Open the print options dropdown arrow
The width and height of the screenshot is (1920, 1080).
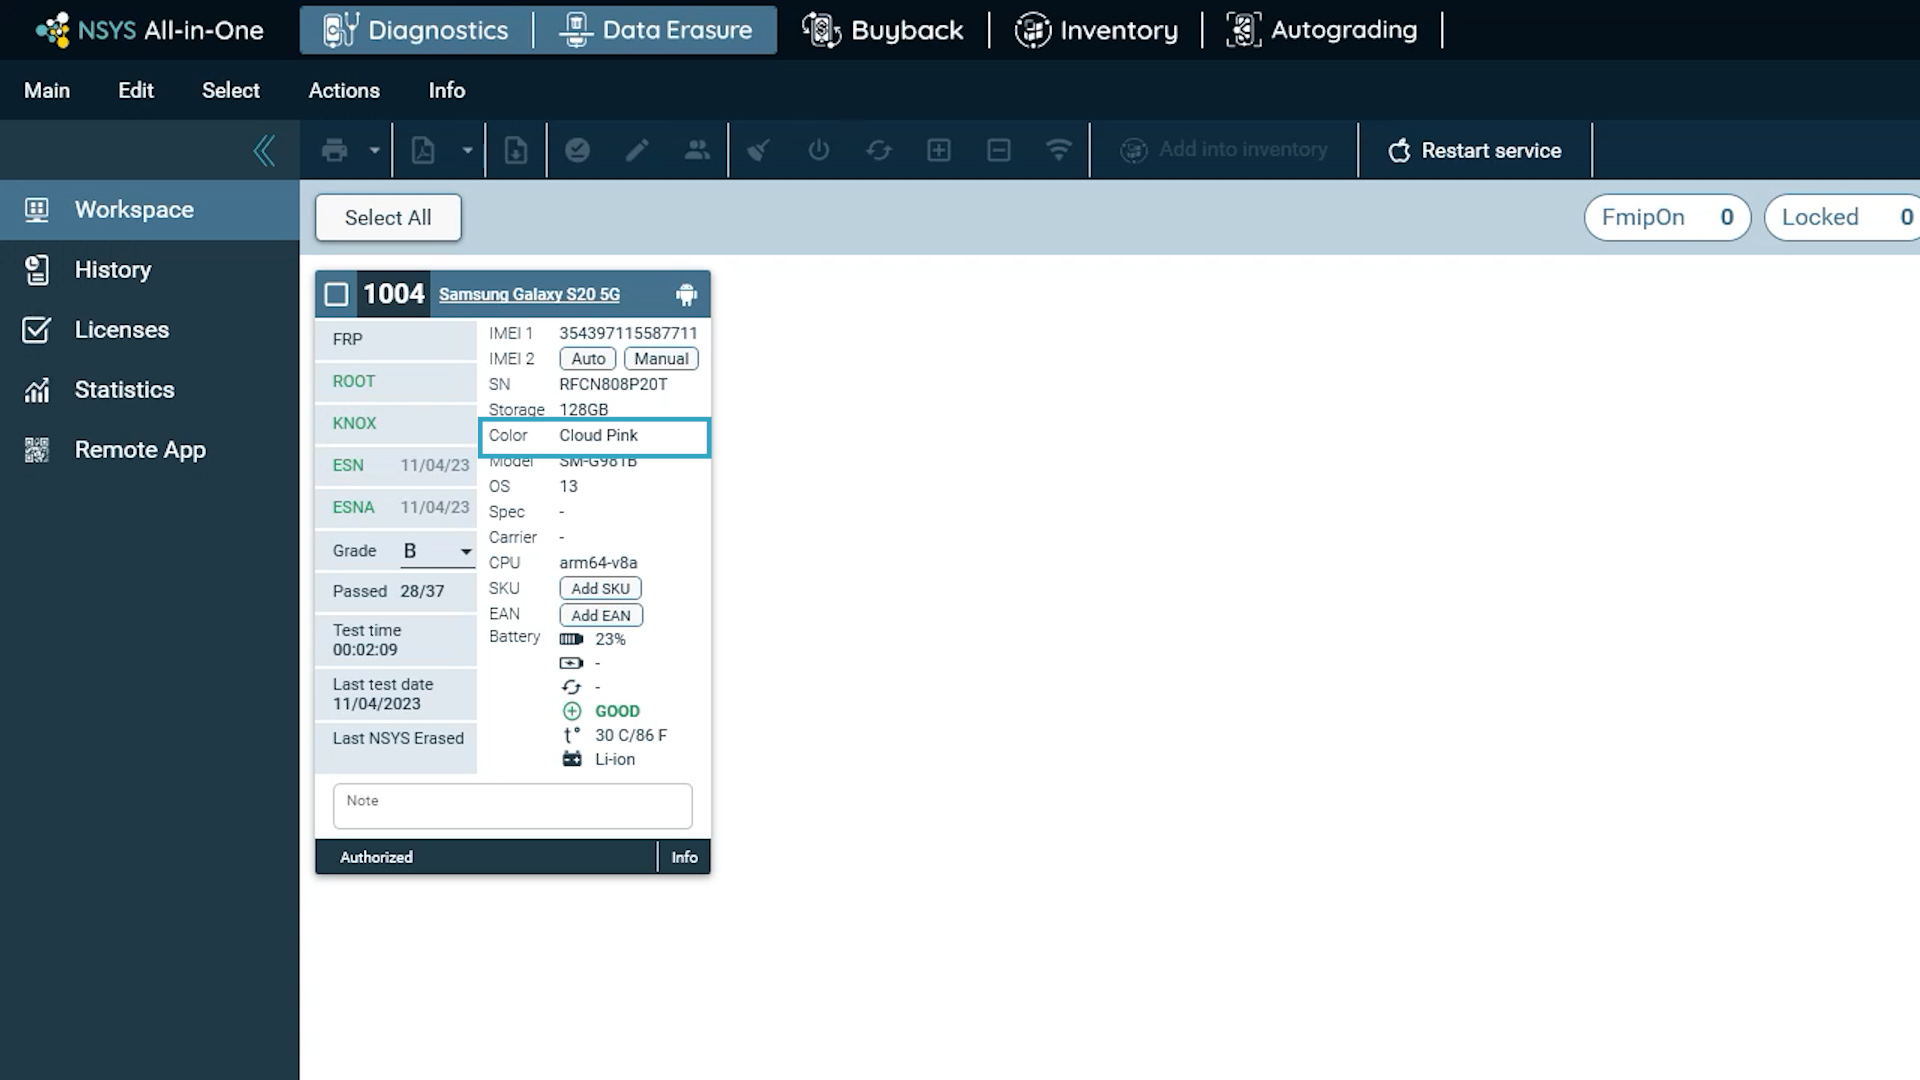pos(374,151)
